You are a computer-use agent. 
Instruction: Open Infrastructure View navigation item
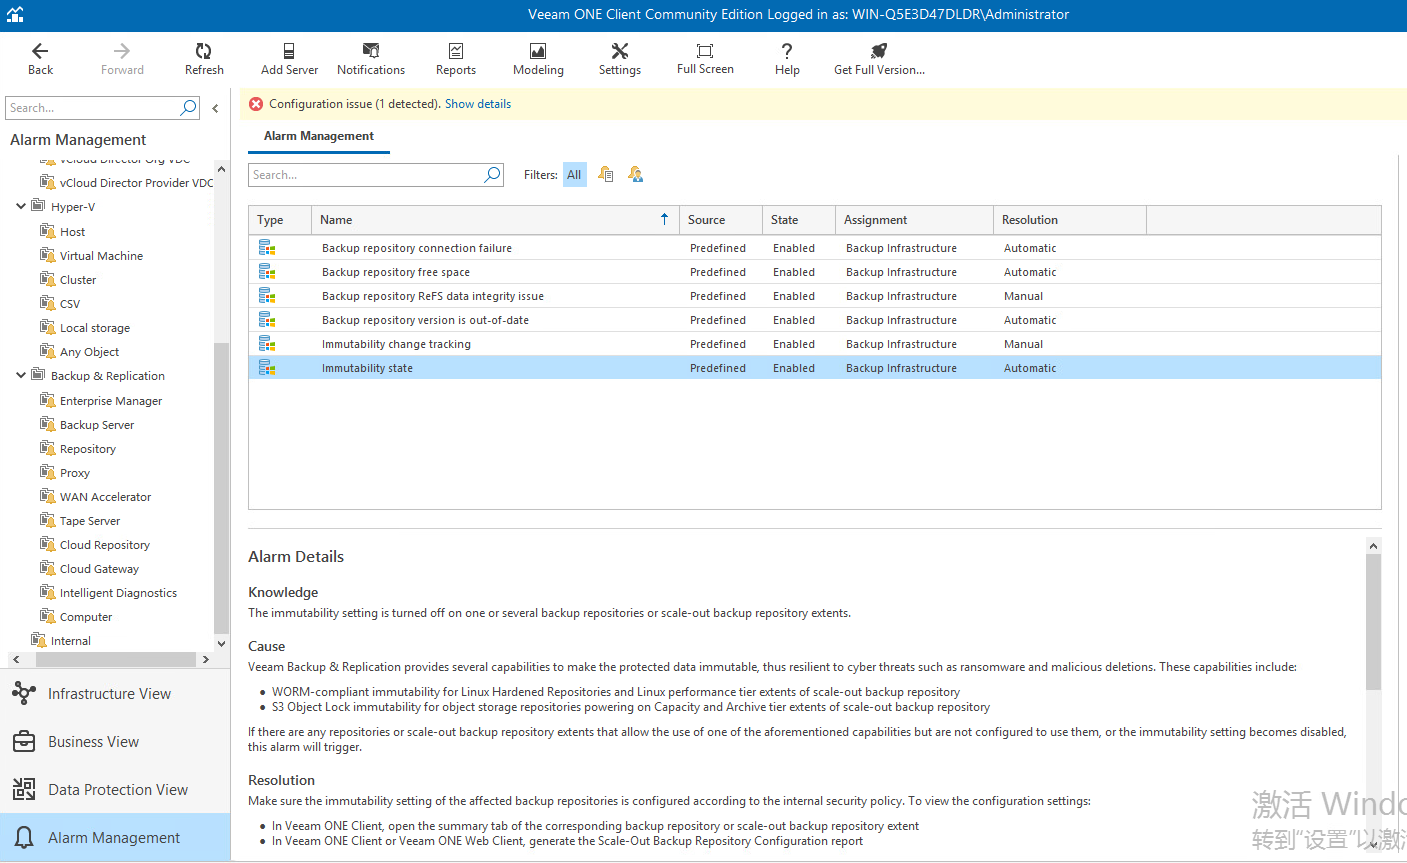click(115, 693)
